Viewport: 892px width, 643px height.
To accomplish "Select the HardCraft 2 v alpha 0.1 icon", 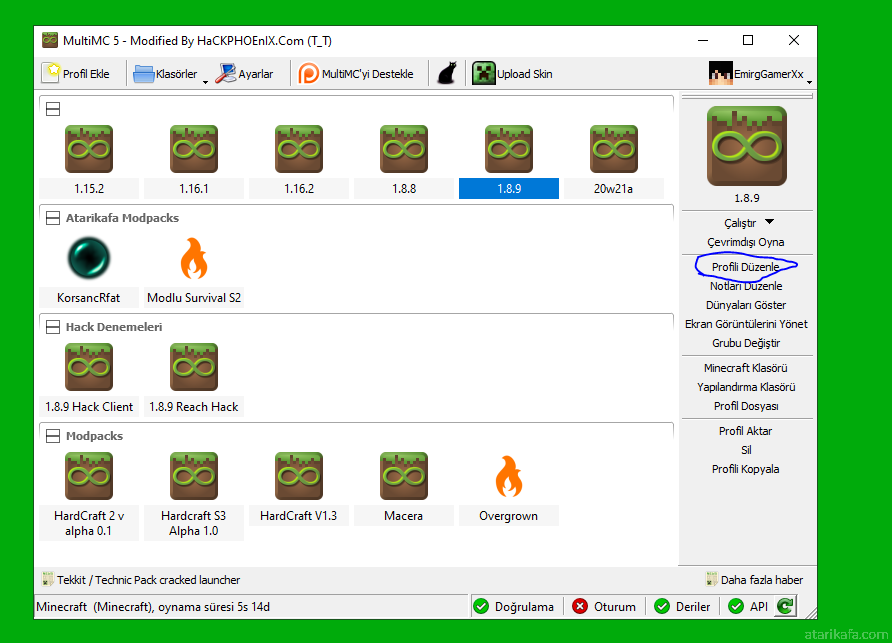I will (89, 476).
